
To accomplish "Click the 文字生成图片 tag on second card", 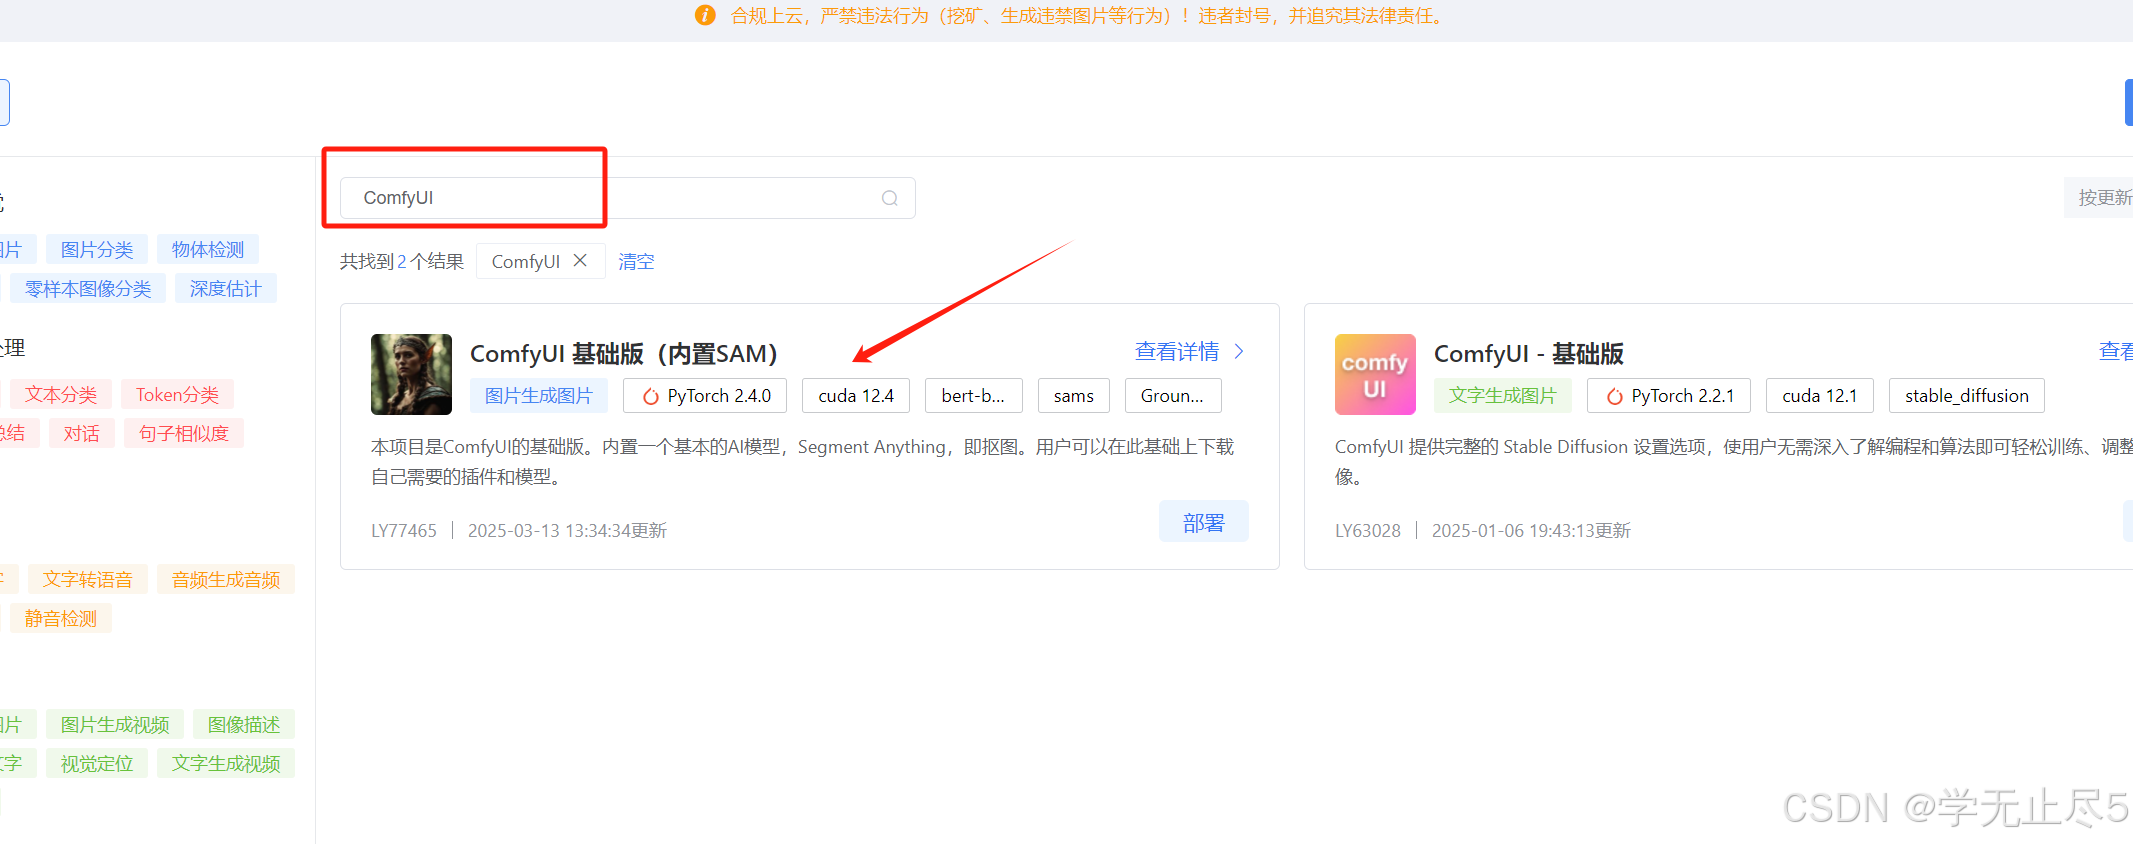I will tap(1503, 396).
